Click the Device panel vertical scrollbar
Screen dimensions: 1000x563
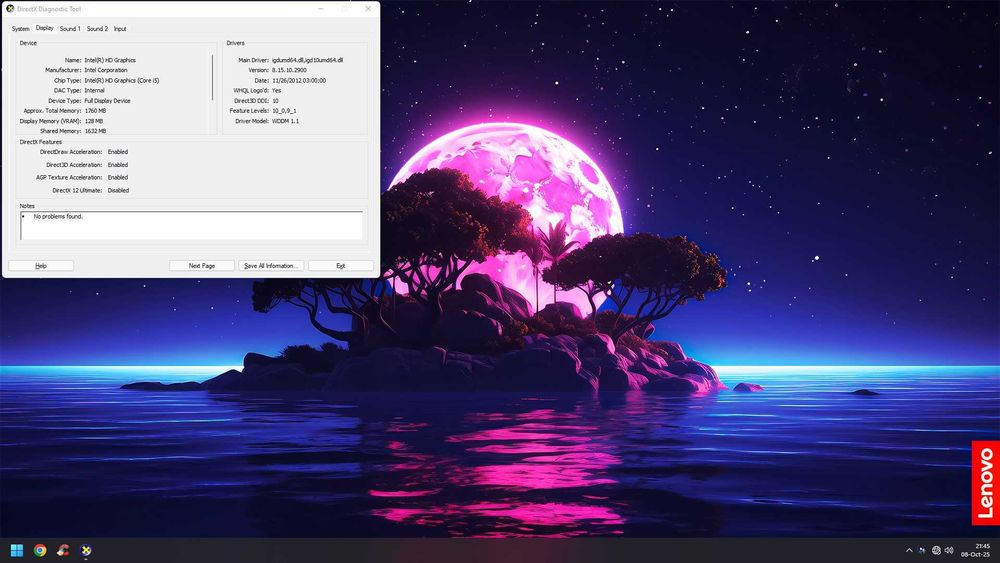(212, 77)
